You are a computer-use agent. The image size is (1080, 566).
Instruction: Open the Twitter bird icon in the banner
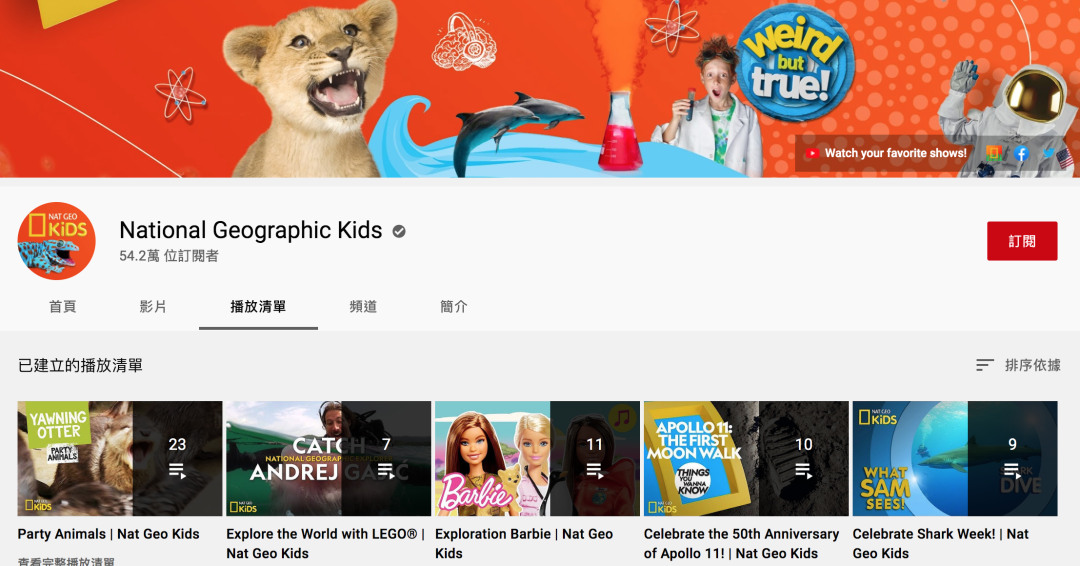pyautogui.click(x=1048, y=154)
